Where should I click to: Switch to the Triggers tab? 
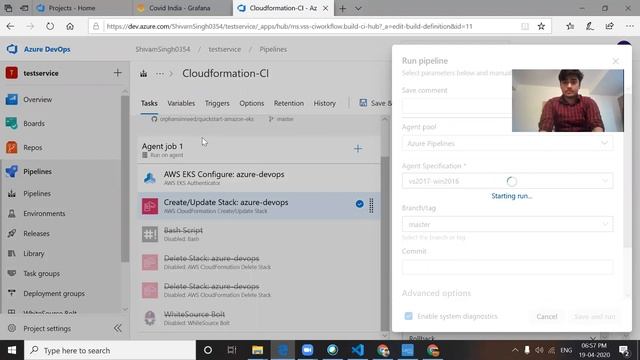(217, 103)
